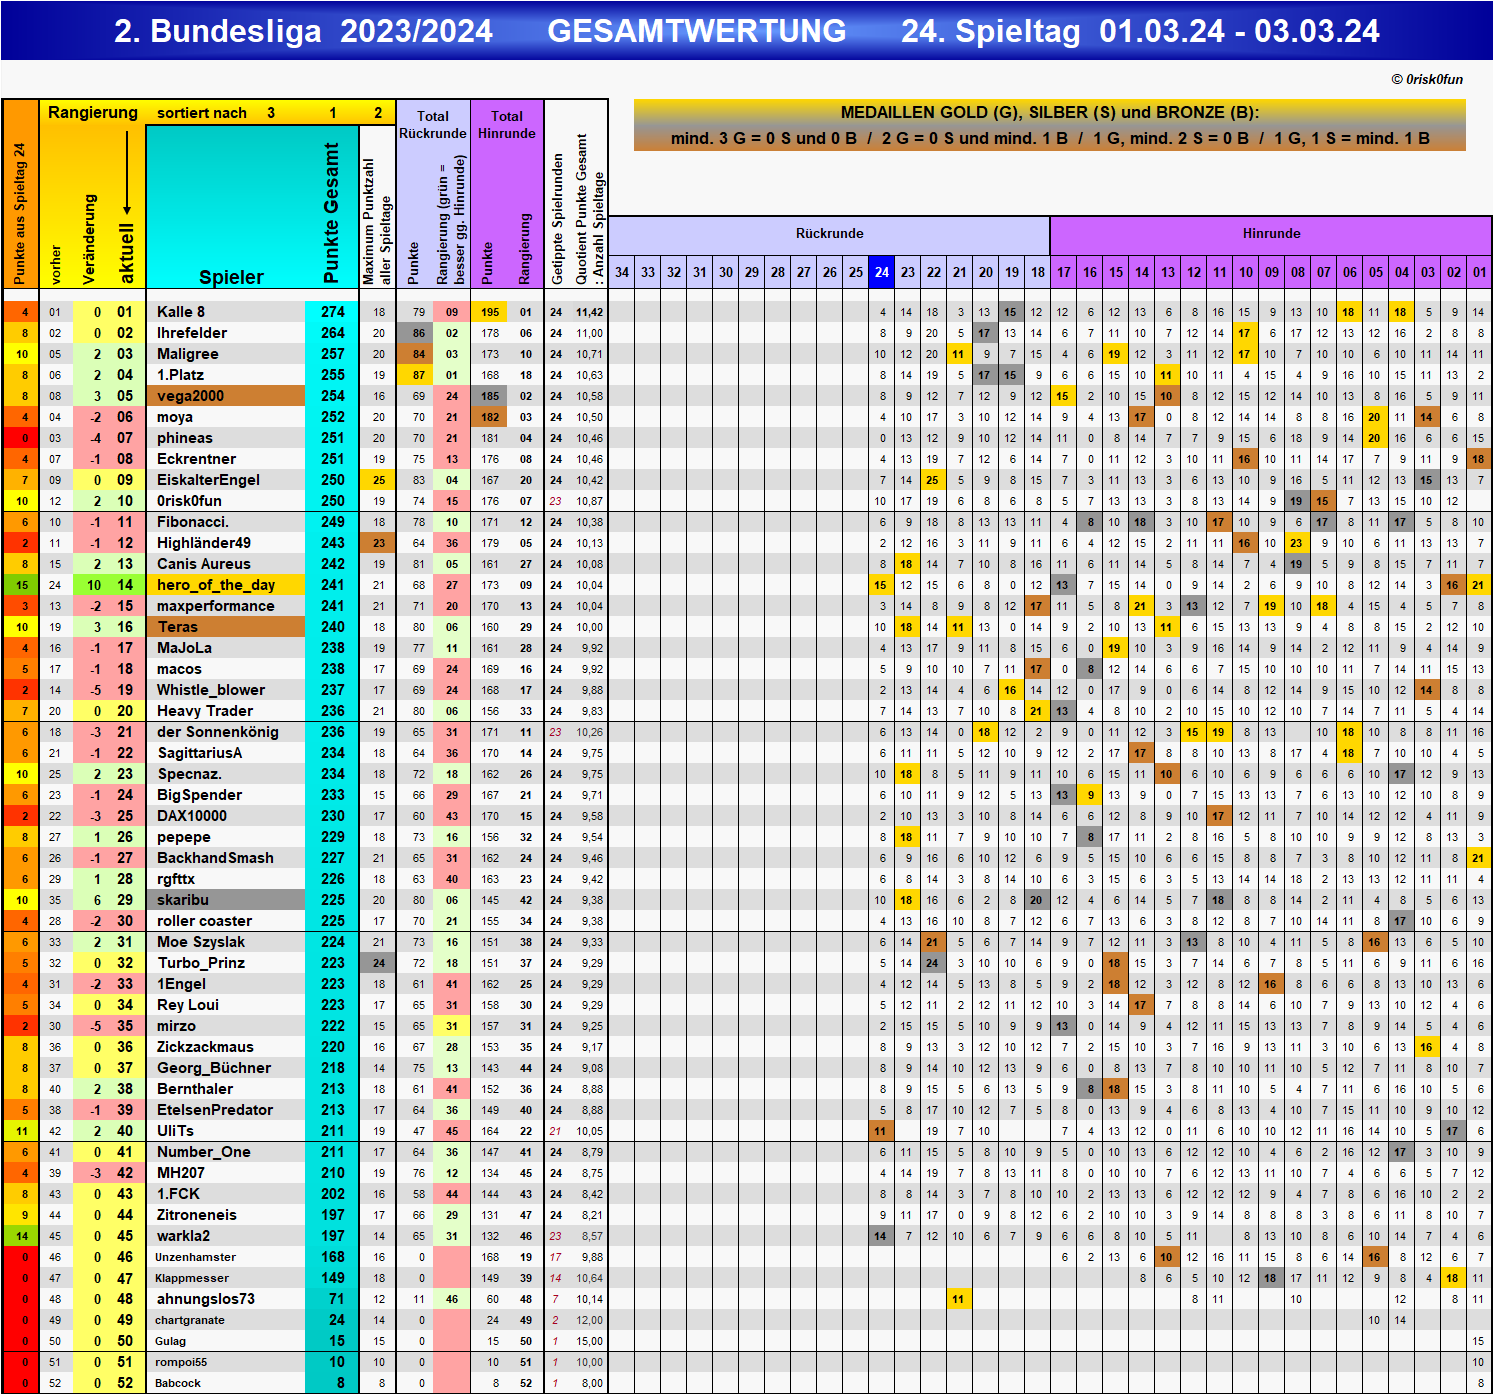Click the Rückrunde section header

pos(829,233)
